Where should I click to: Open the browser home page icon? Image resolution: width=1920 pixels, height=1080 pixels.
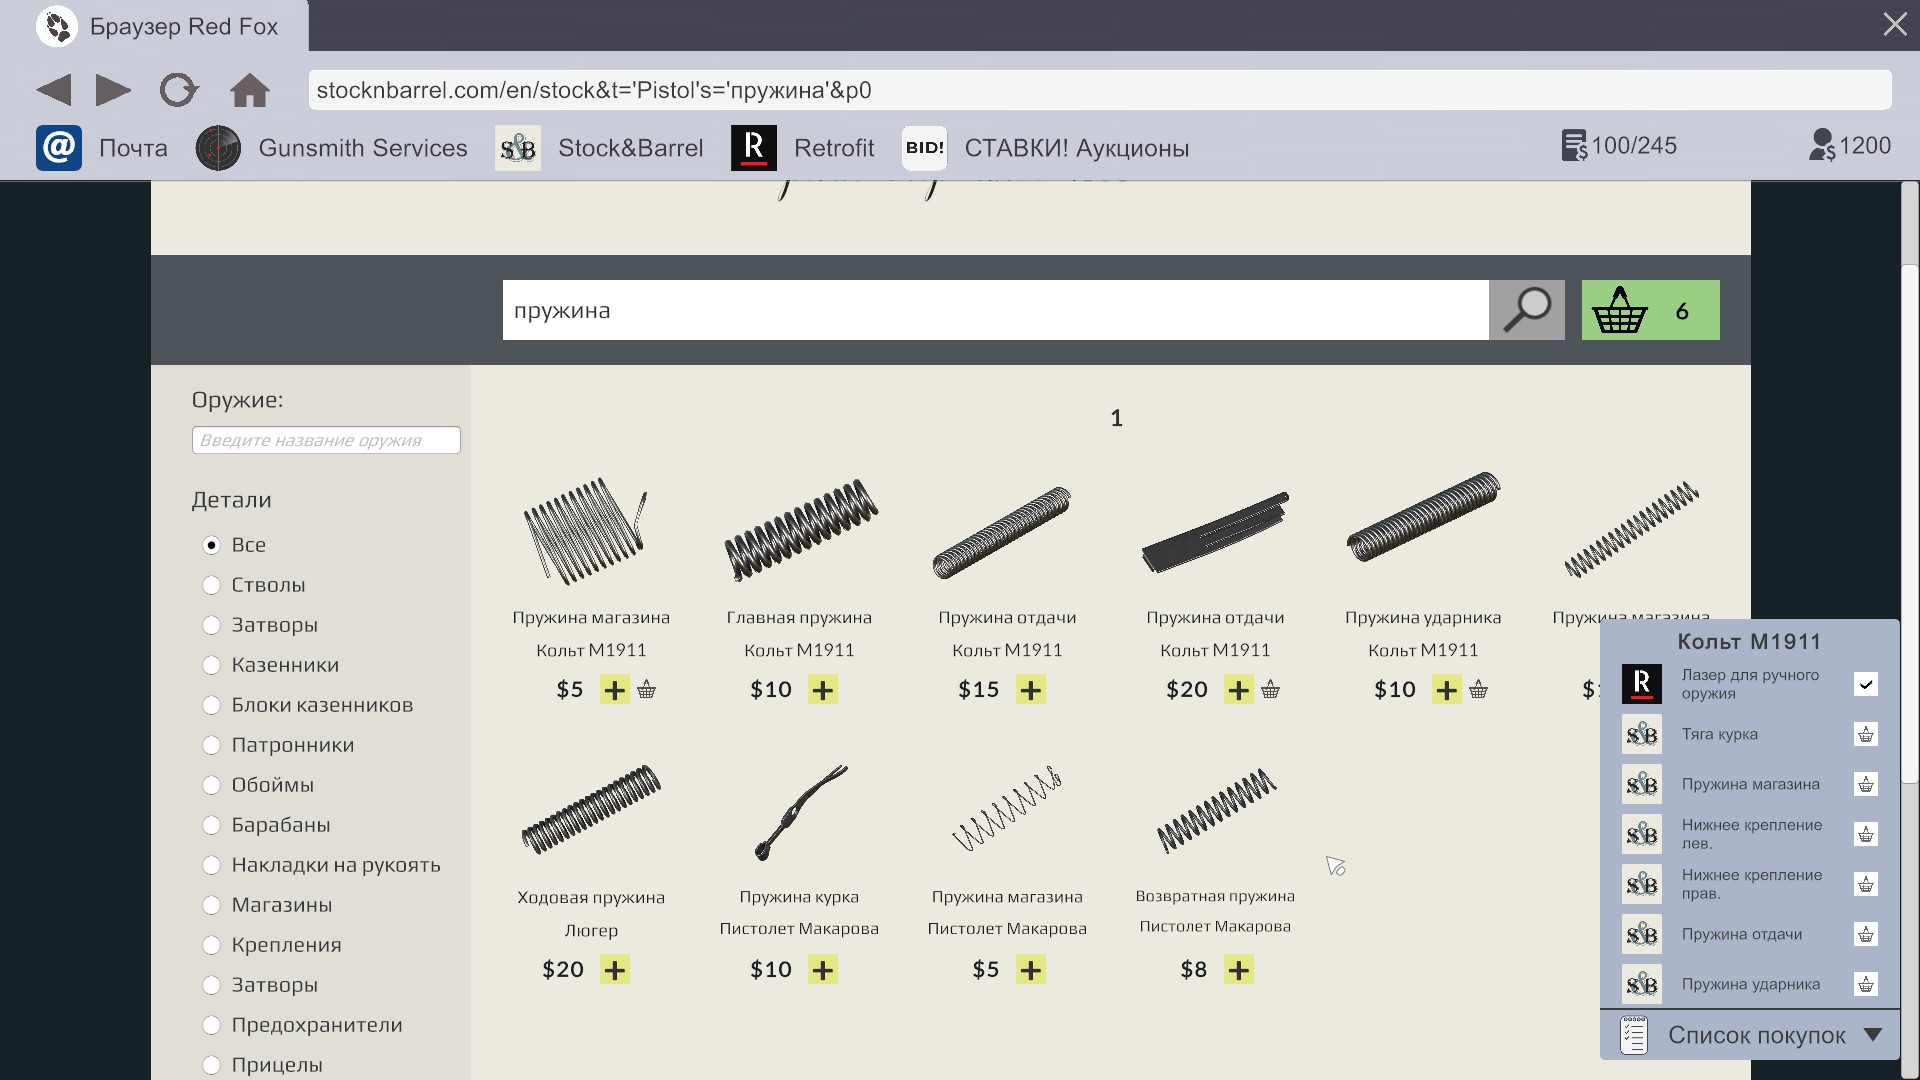pos(250,90)
